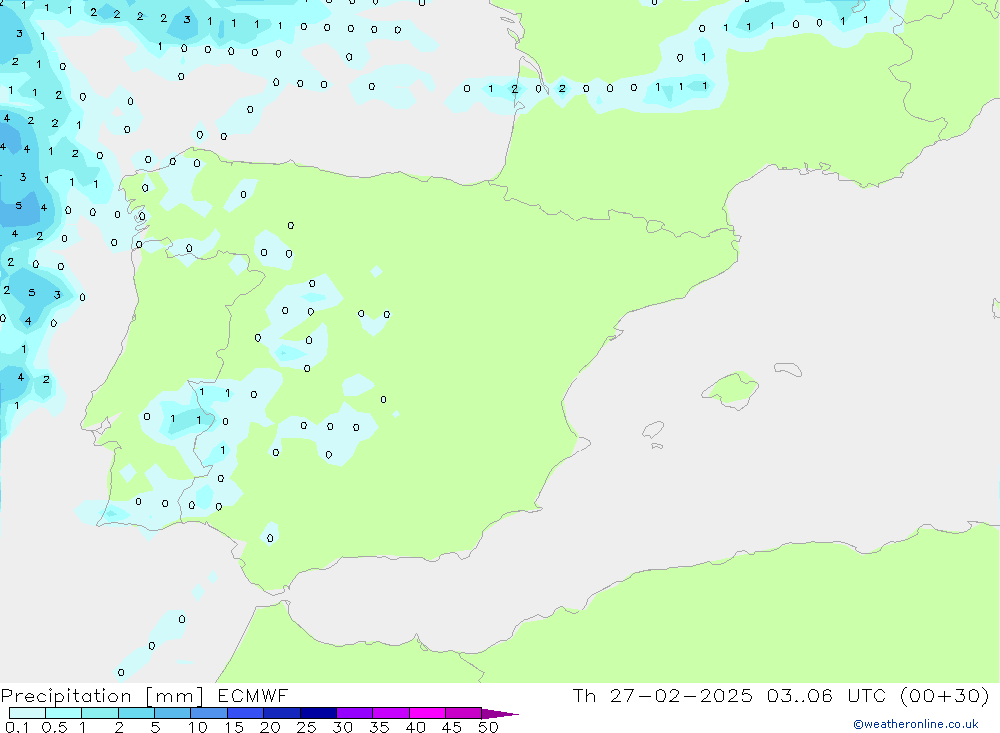Click the '(00+30)' forecast step text
1000x733 pixels.
pyautogui.click(x=944, y=695)
